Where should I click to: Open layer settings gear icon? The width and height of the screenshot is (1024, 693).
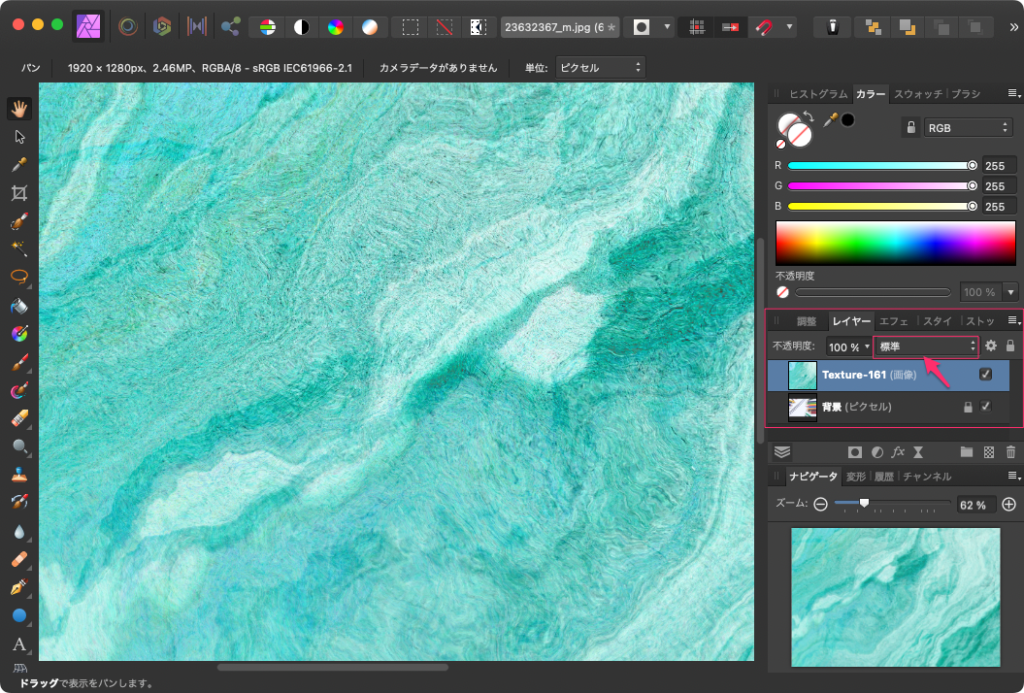point(991,346)
